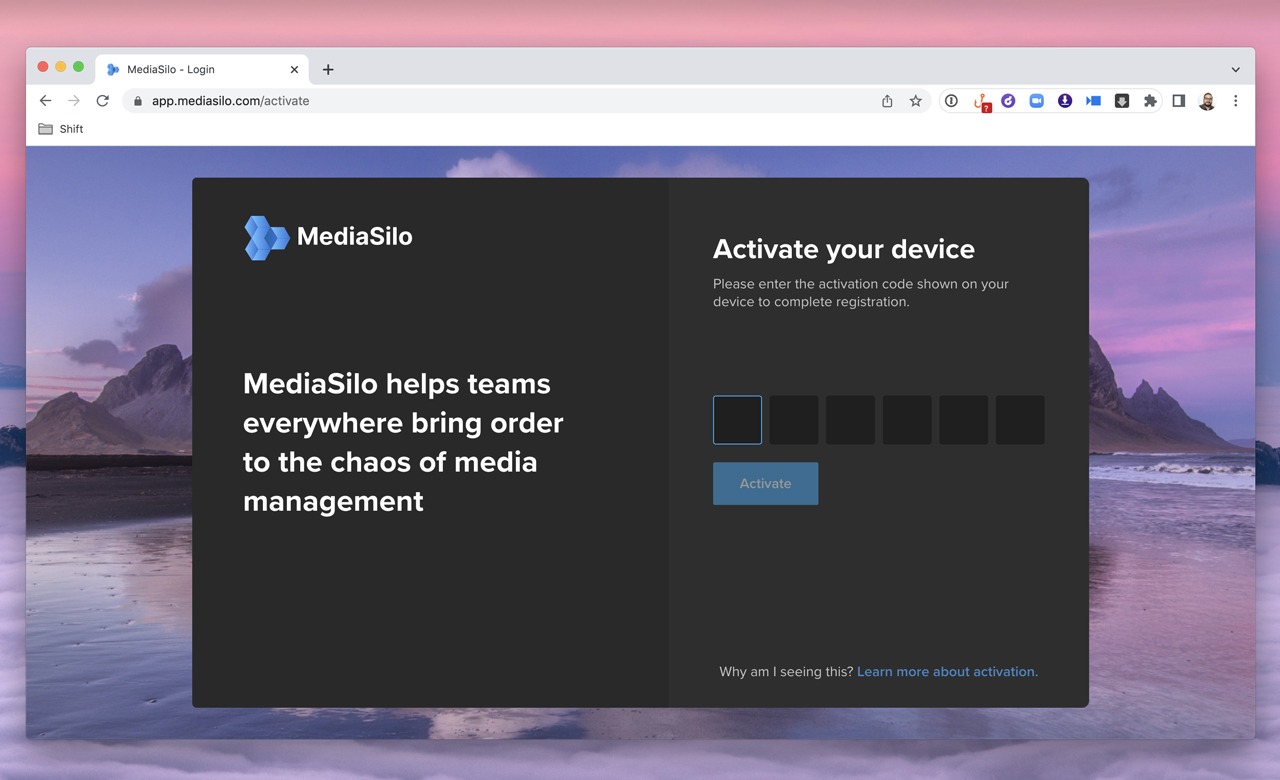1280x780 pixels.
Task: Bookmark this page via the star icon
Action: coord(916,100)
